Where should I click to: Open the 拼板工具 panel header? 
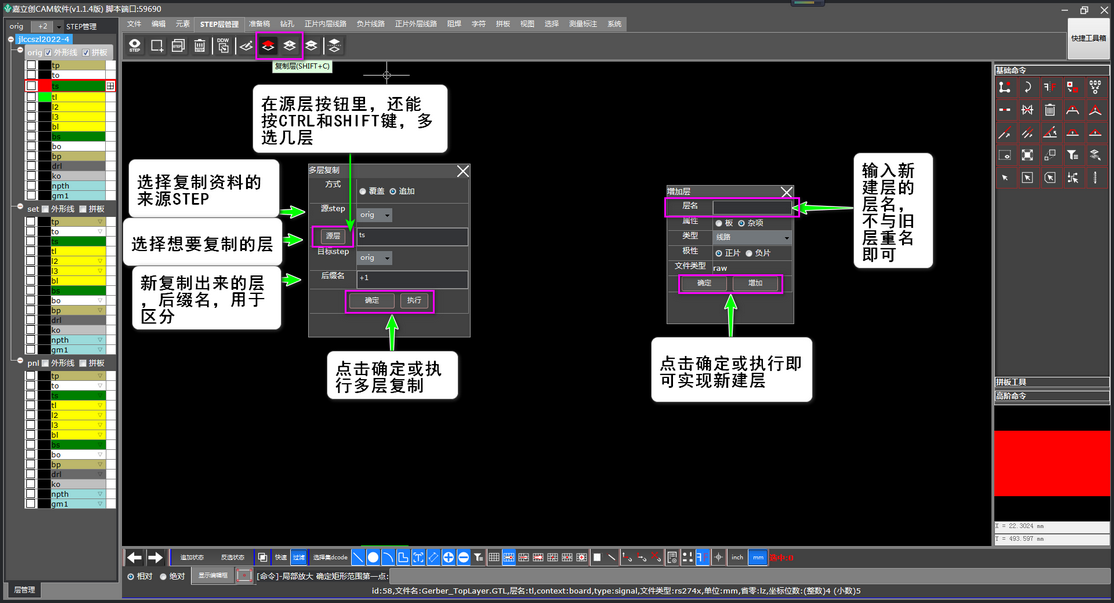pos(1051,382)
